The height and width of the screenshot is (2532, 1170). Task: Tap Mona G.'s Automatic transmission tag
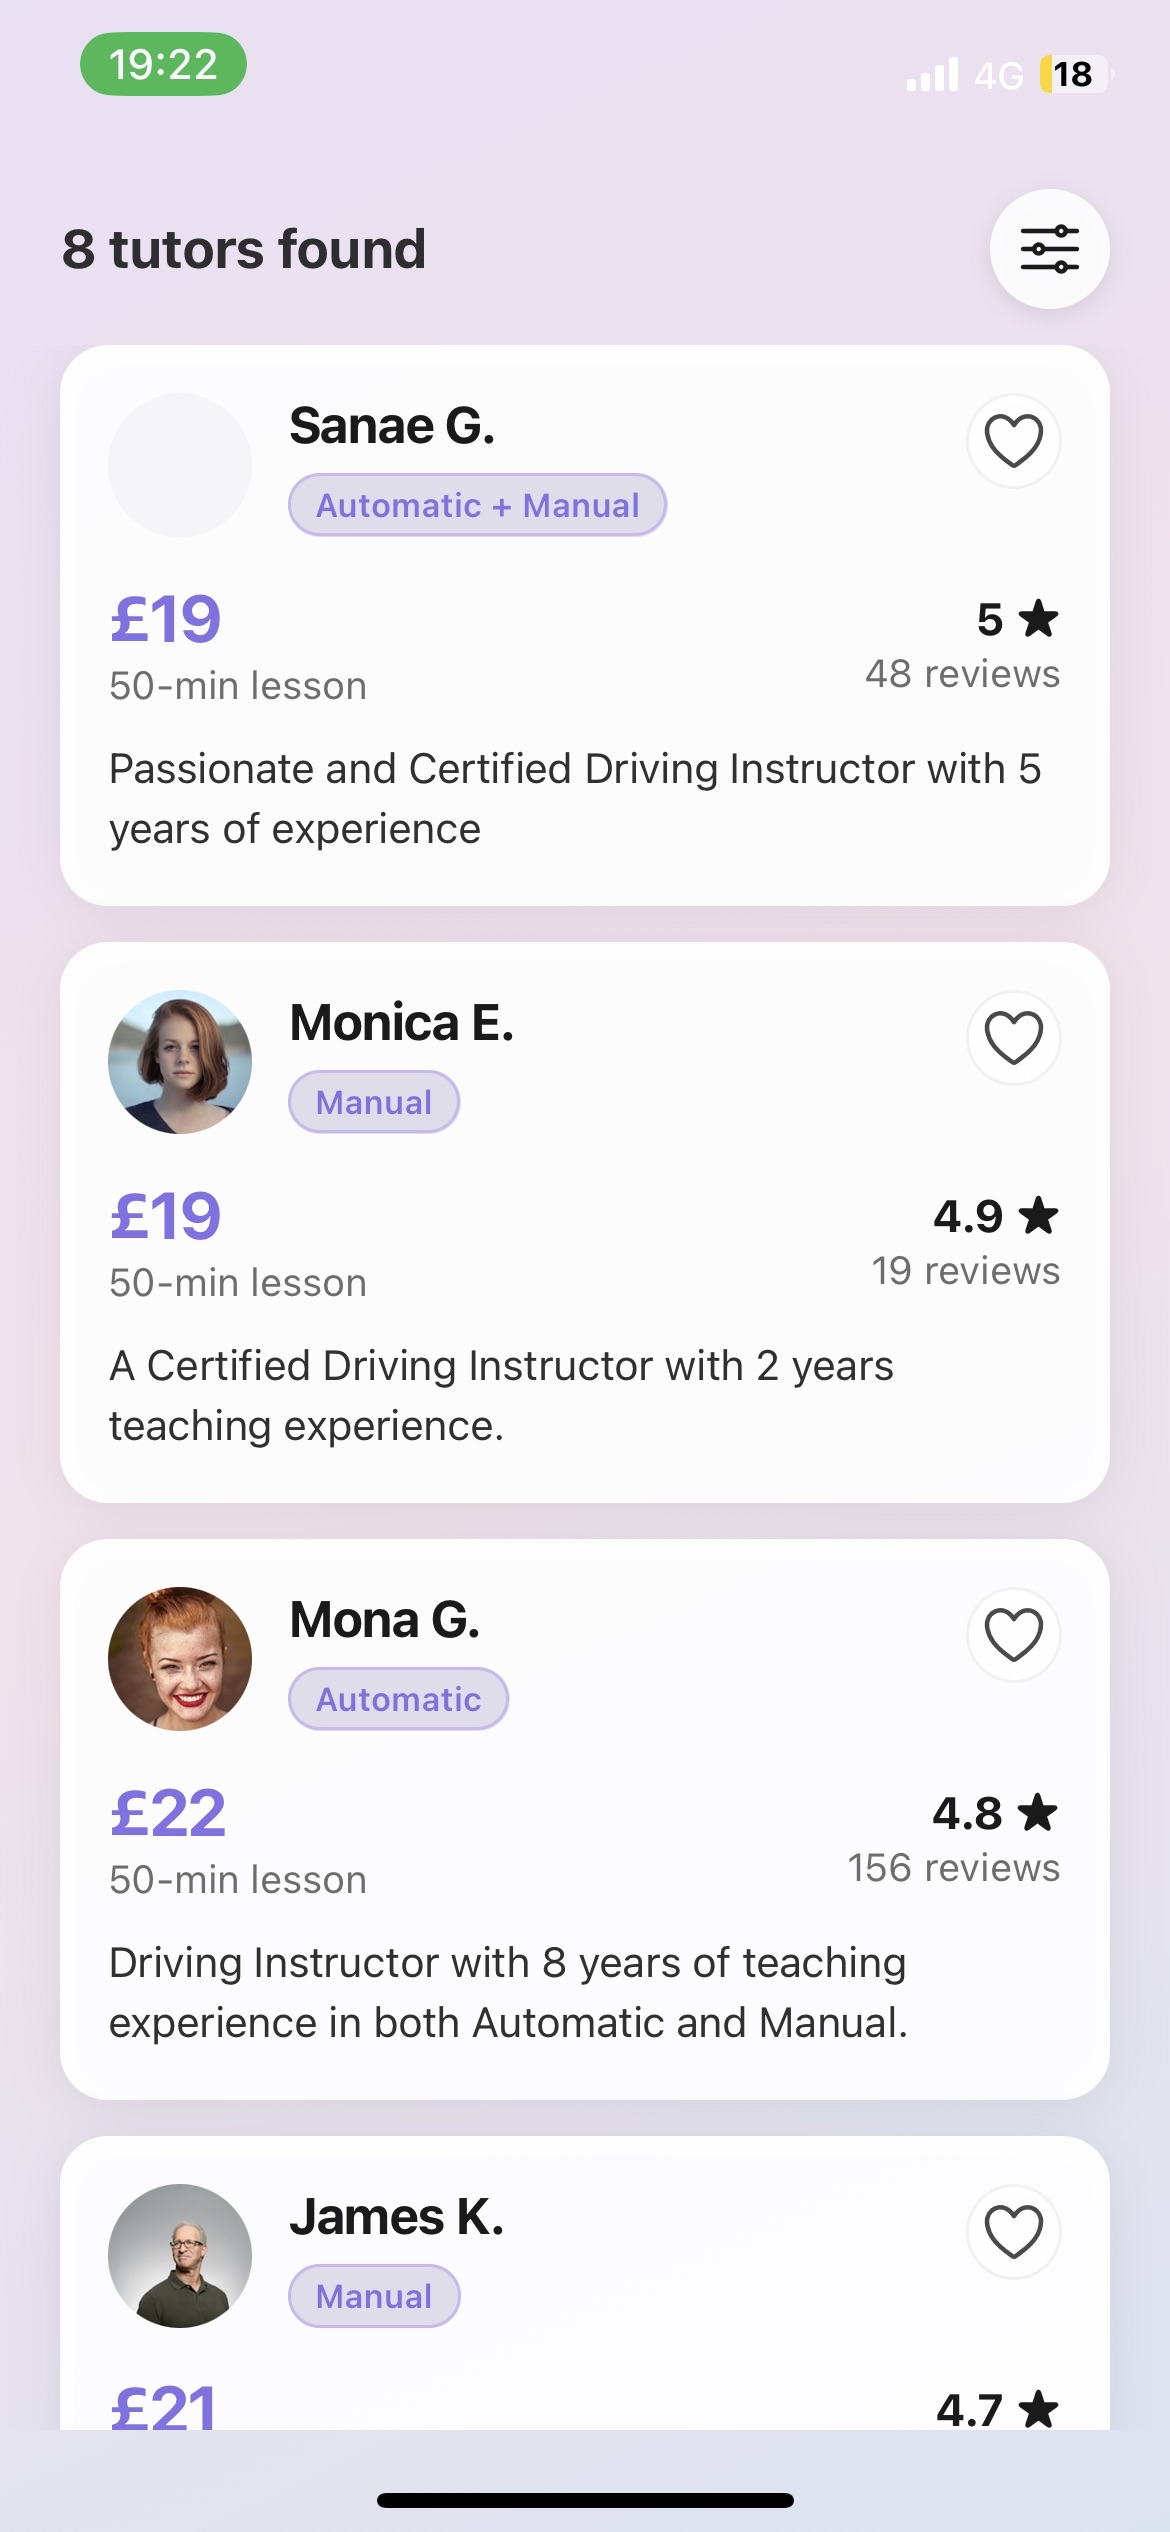398,1699
